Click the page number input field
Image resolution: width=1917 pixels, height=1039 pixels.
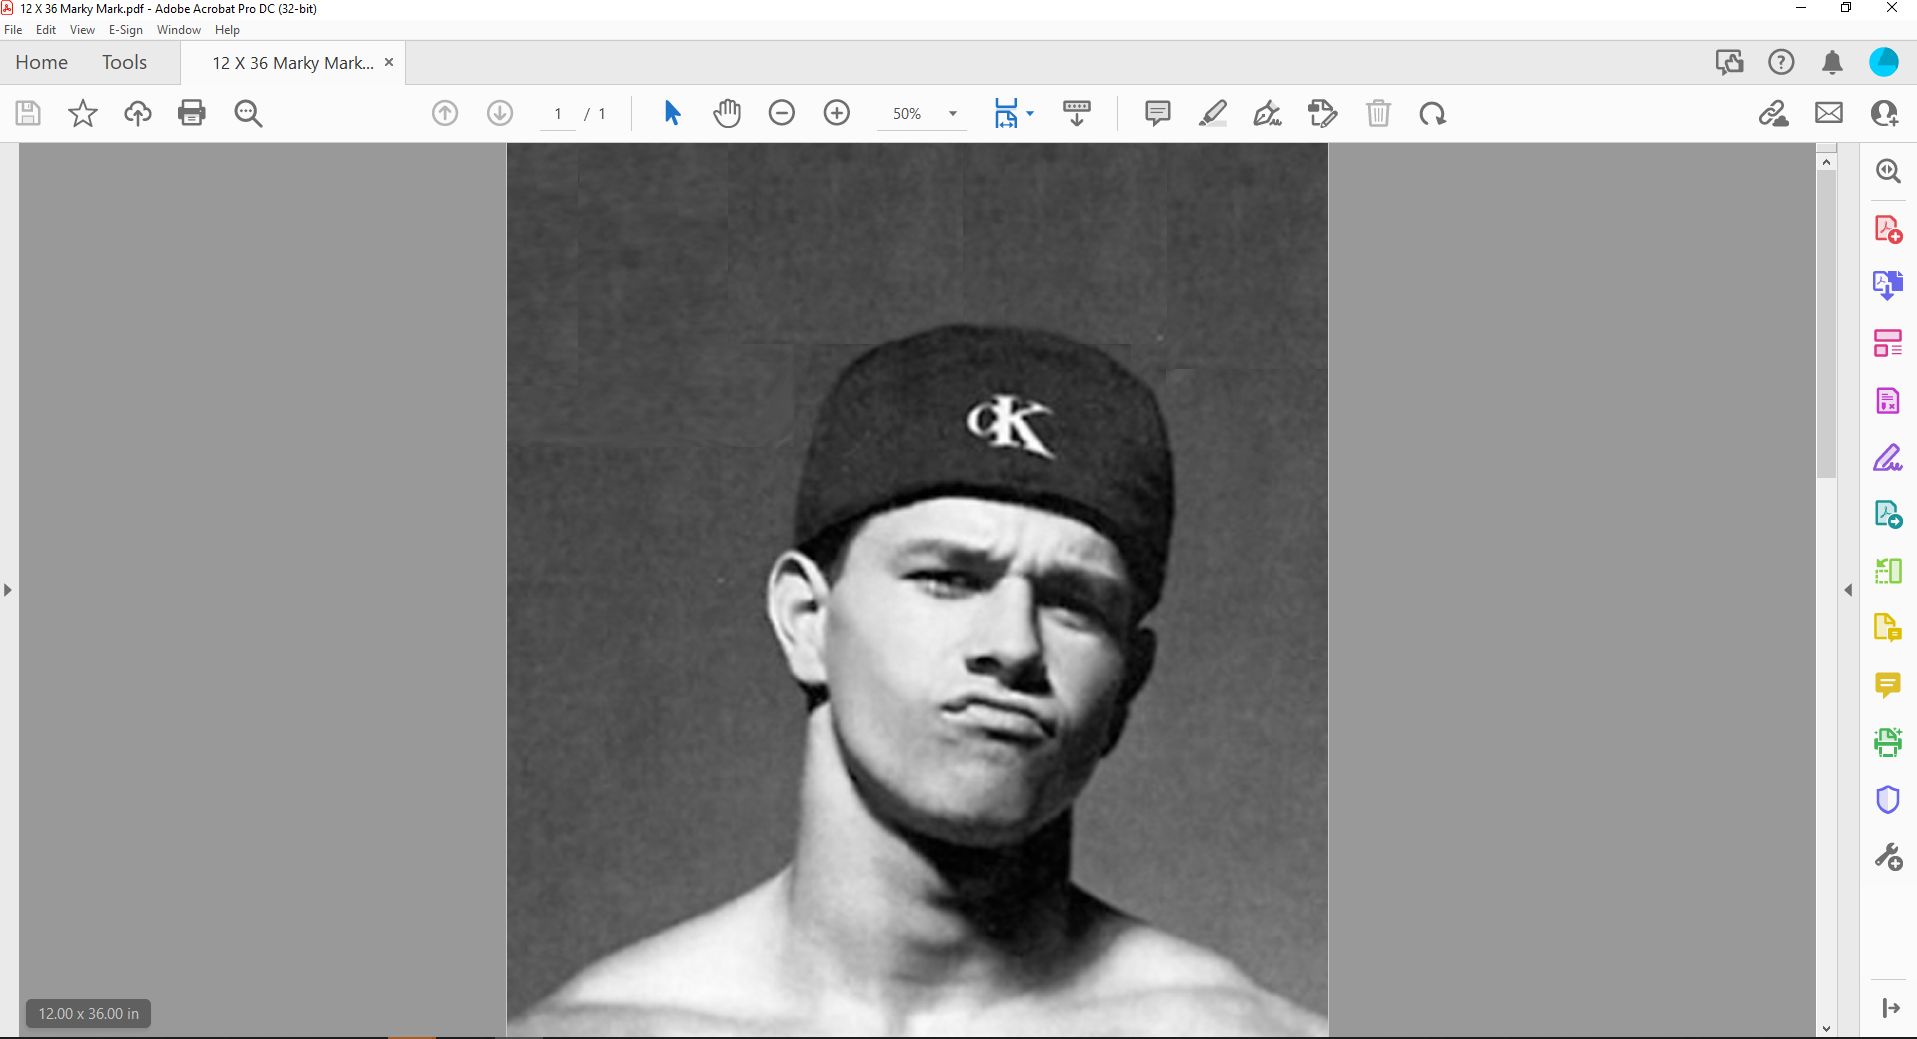pos(558,114)
